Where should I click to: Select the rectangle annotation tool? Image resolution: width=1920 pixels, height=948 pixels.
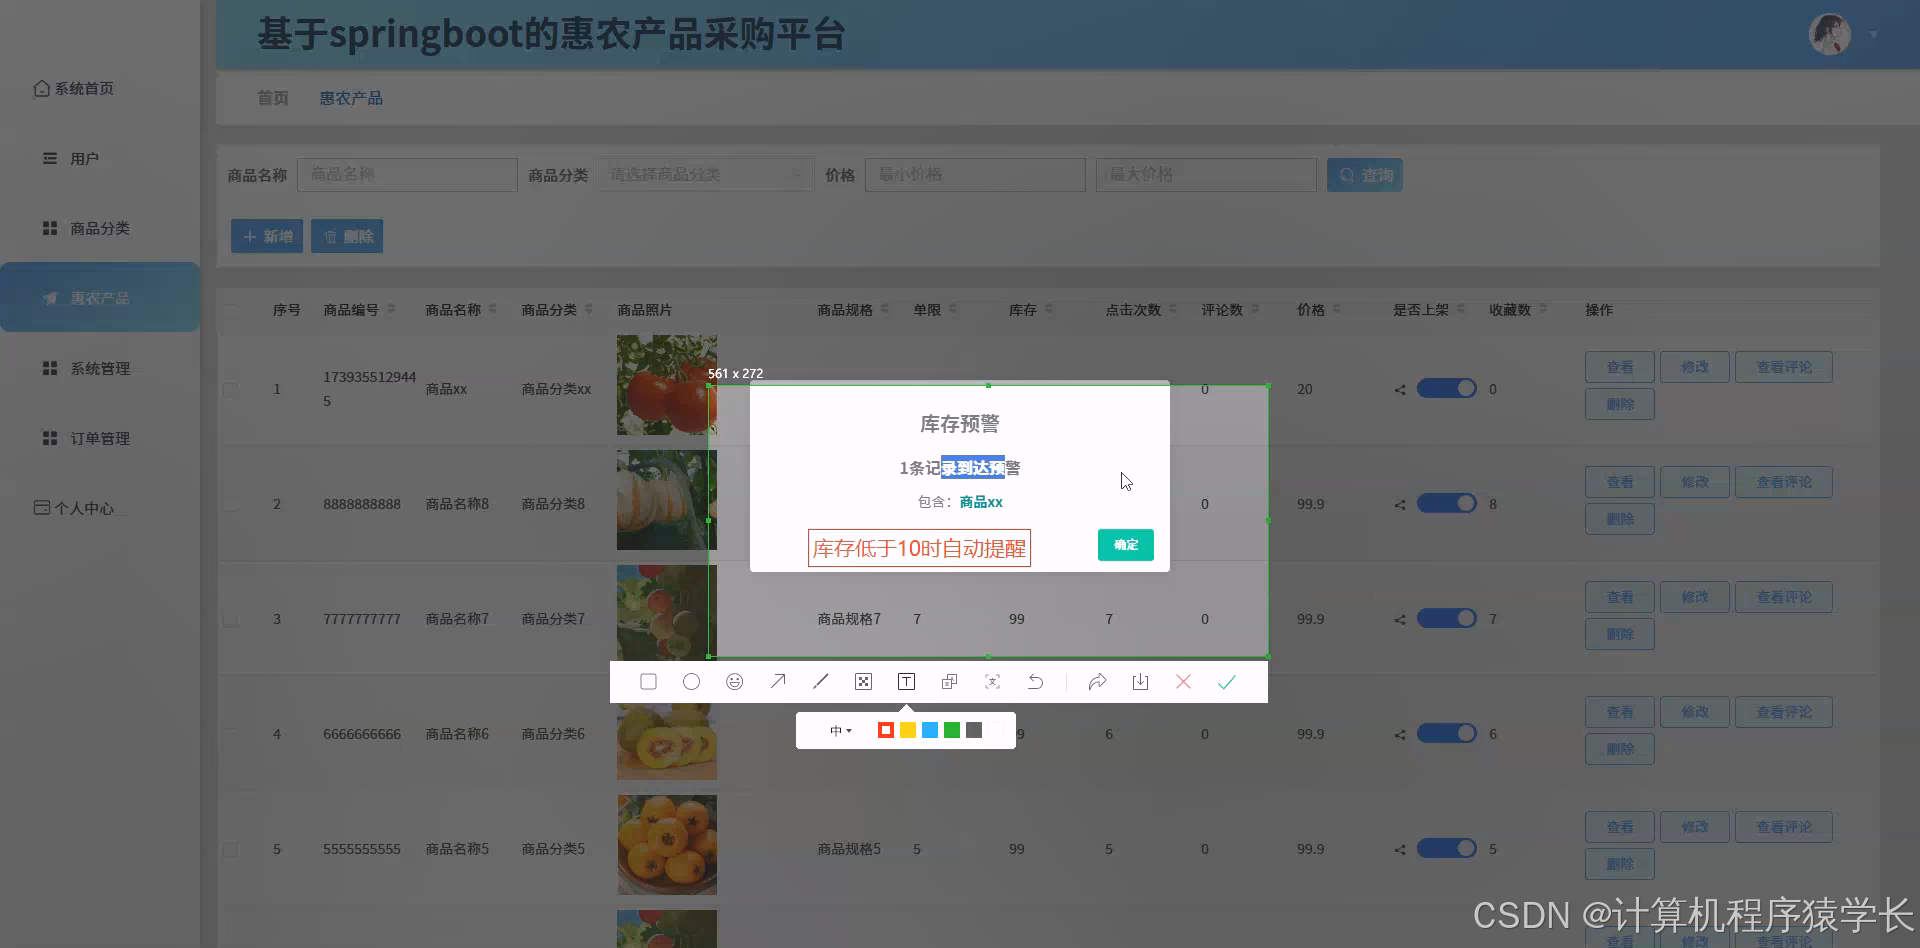(x=648, y=681)
